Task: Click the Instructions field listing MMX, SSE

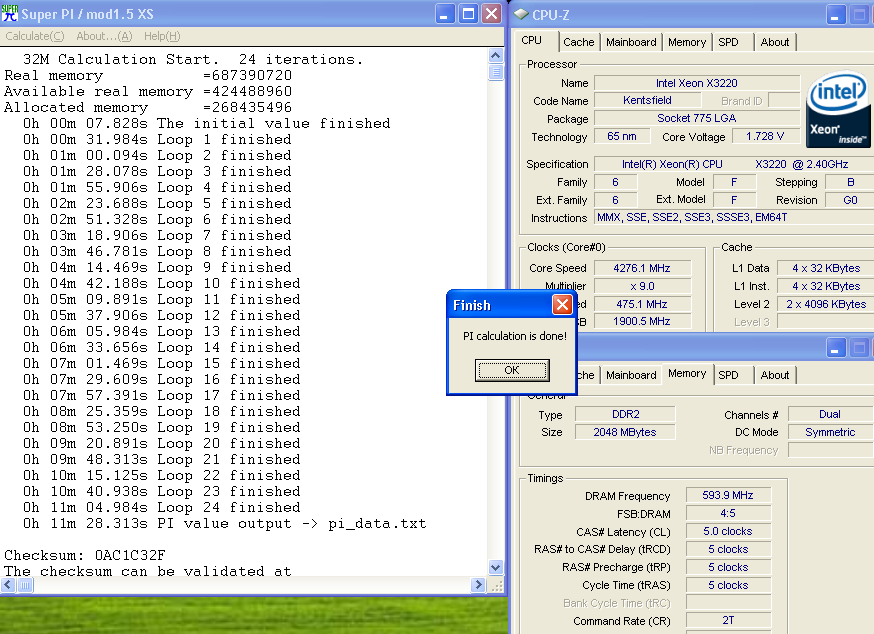Action: point(734,217)
